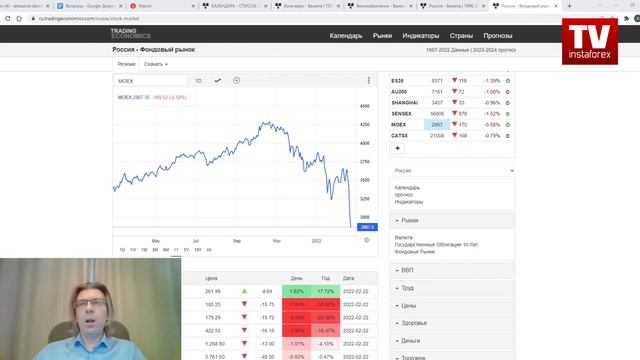Click the MOEX value 2867 cell
Viewport: 640px width, 360px height.
coord(437,125)
